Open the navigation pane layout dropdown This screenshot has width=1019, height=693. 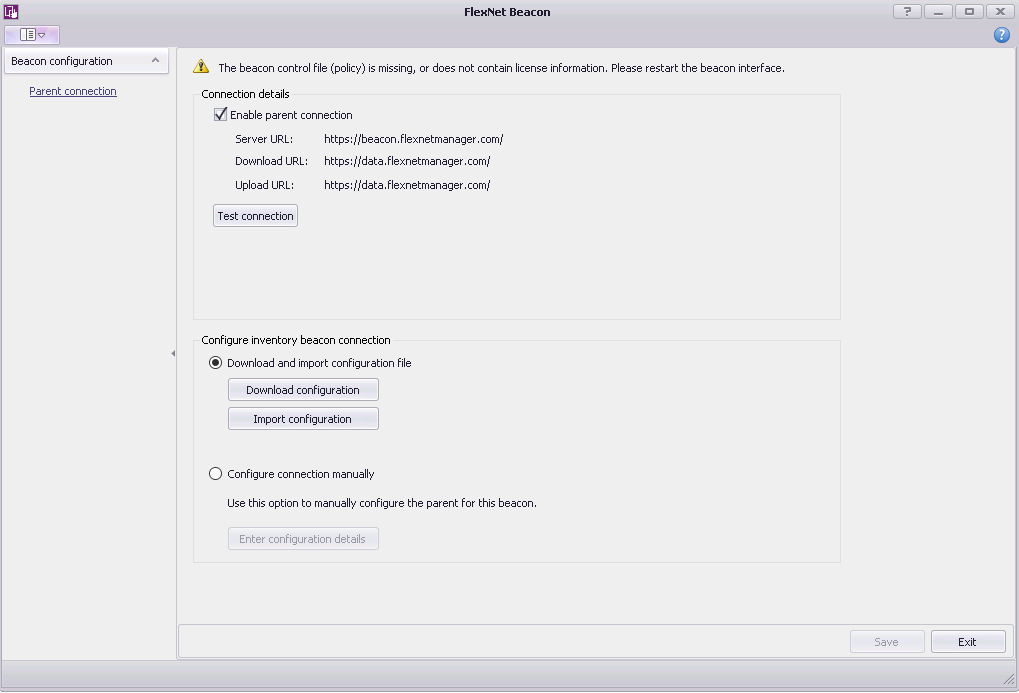(x=32, y=34)
